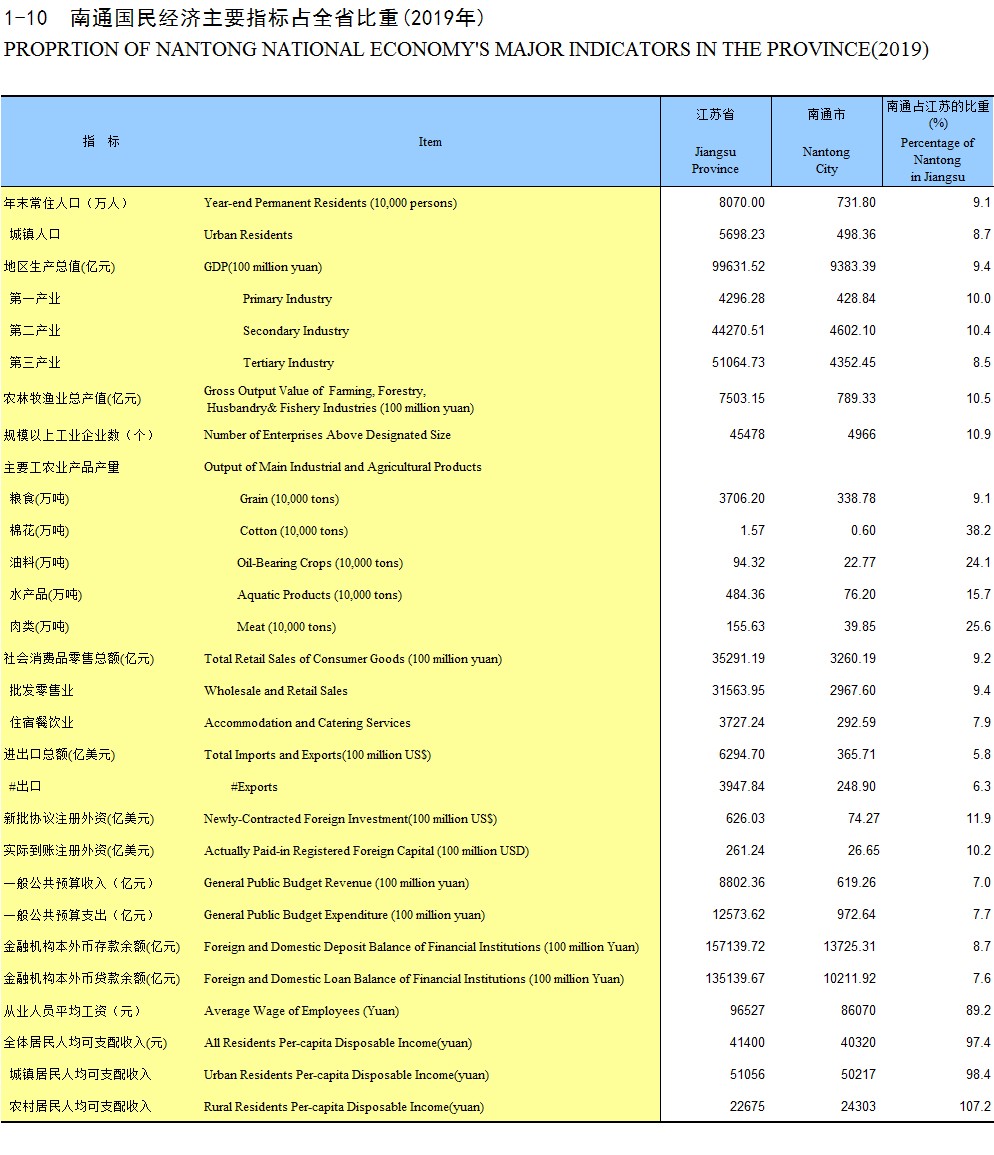Screen dimensions: 994x1155
Task: Select the Nantong deposit balance 13725.31
Action: 849,947
